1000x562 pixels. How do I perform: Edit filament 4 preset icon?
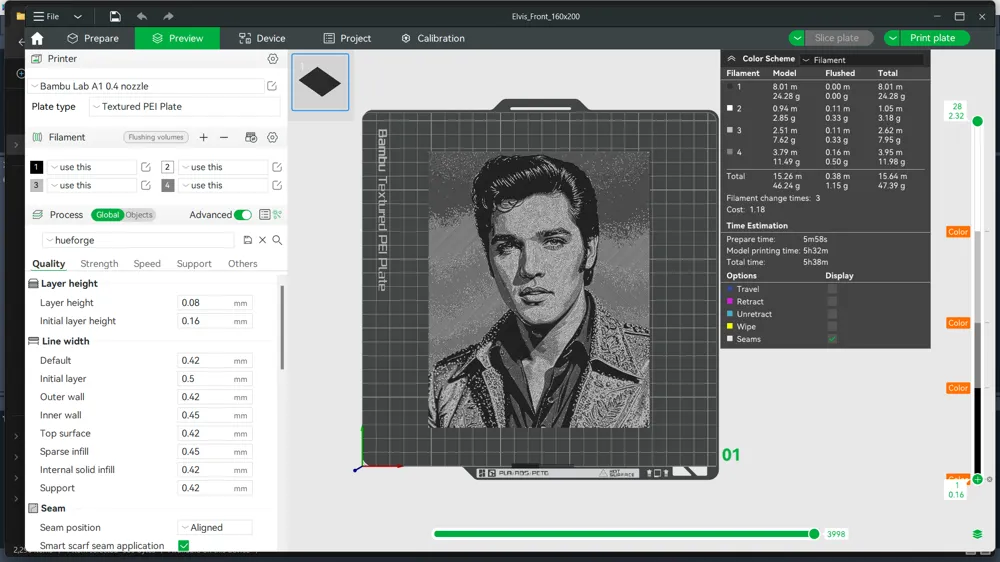tap(277, 186)
